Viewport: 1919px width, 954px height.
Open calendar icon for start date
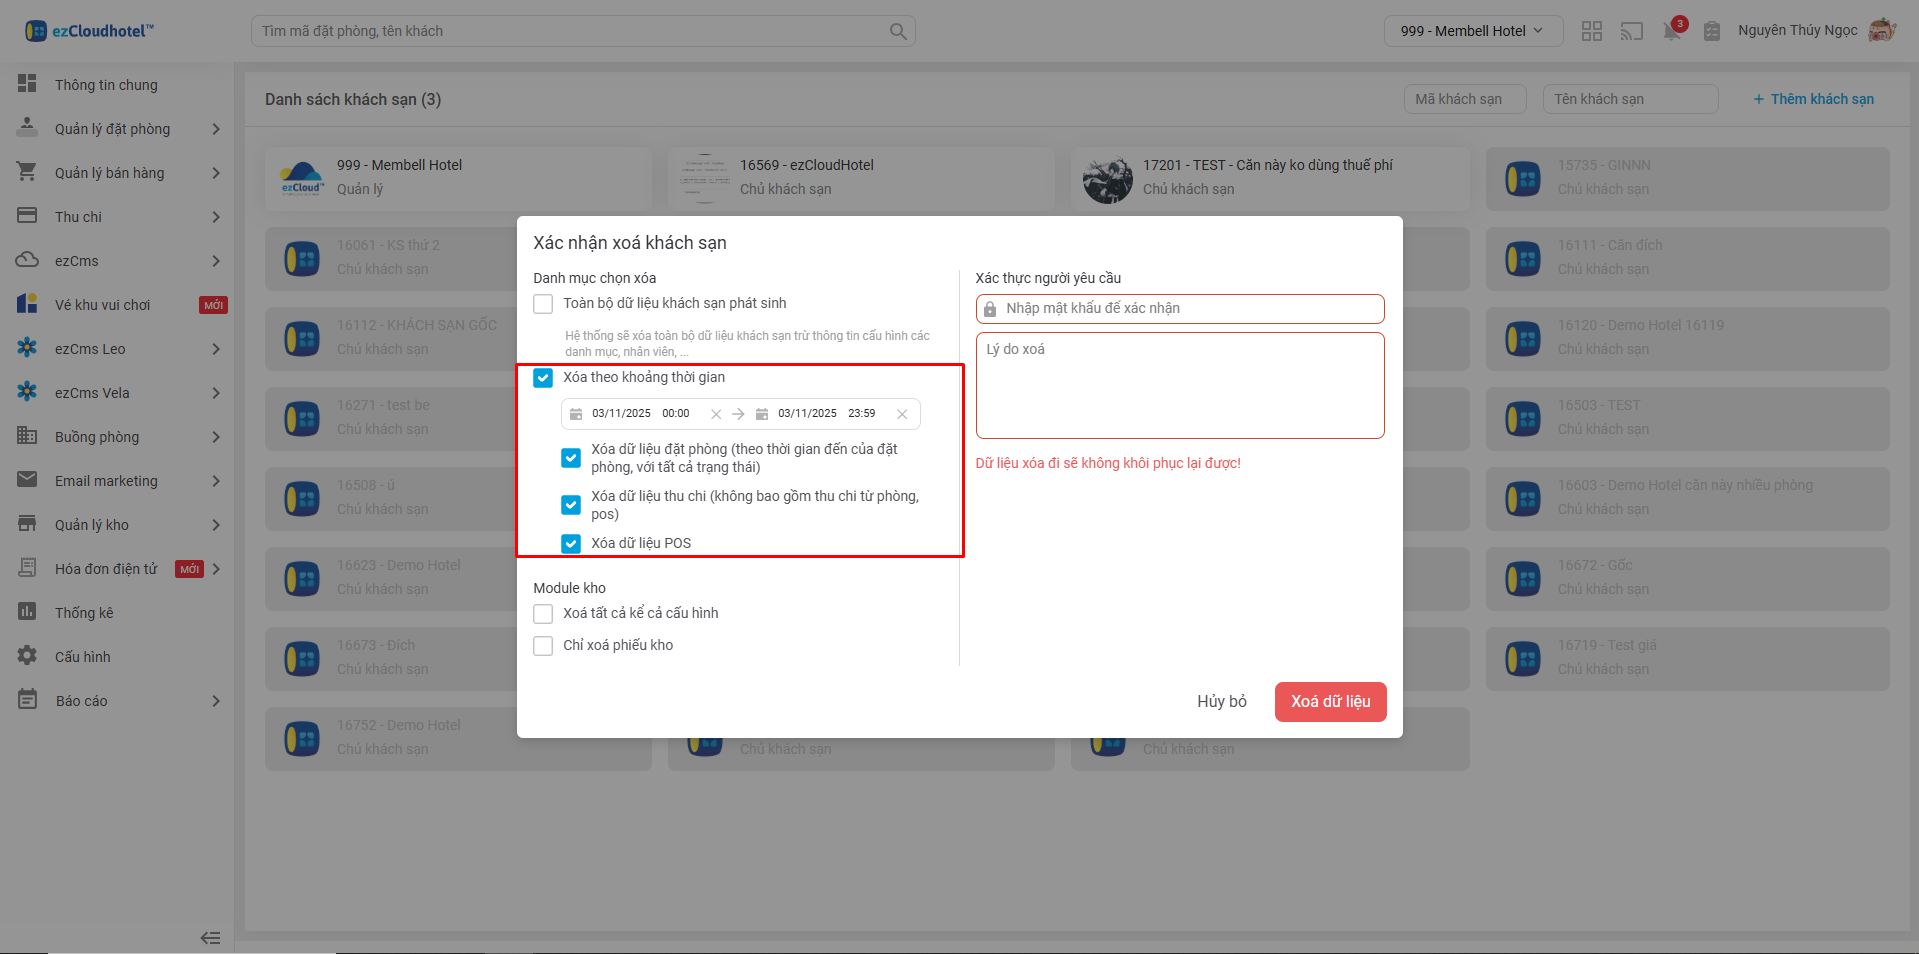[576, 414]
